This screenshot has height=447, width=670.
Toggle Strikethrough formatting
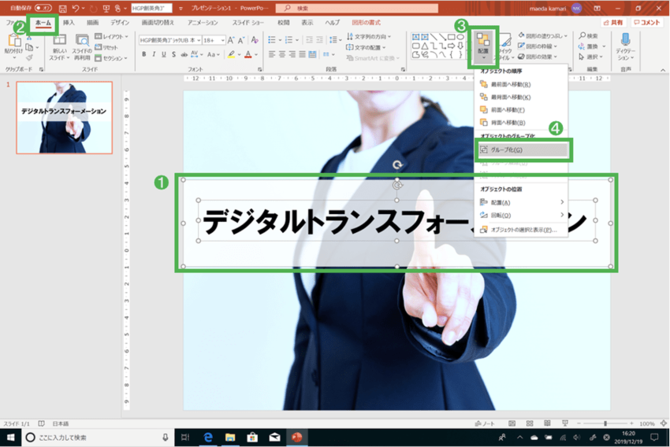click(x=184, y=54)
